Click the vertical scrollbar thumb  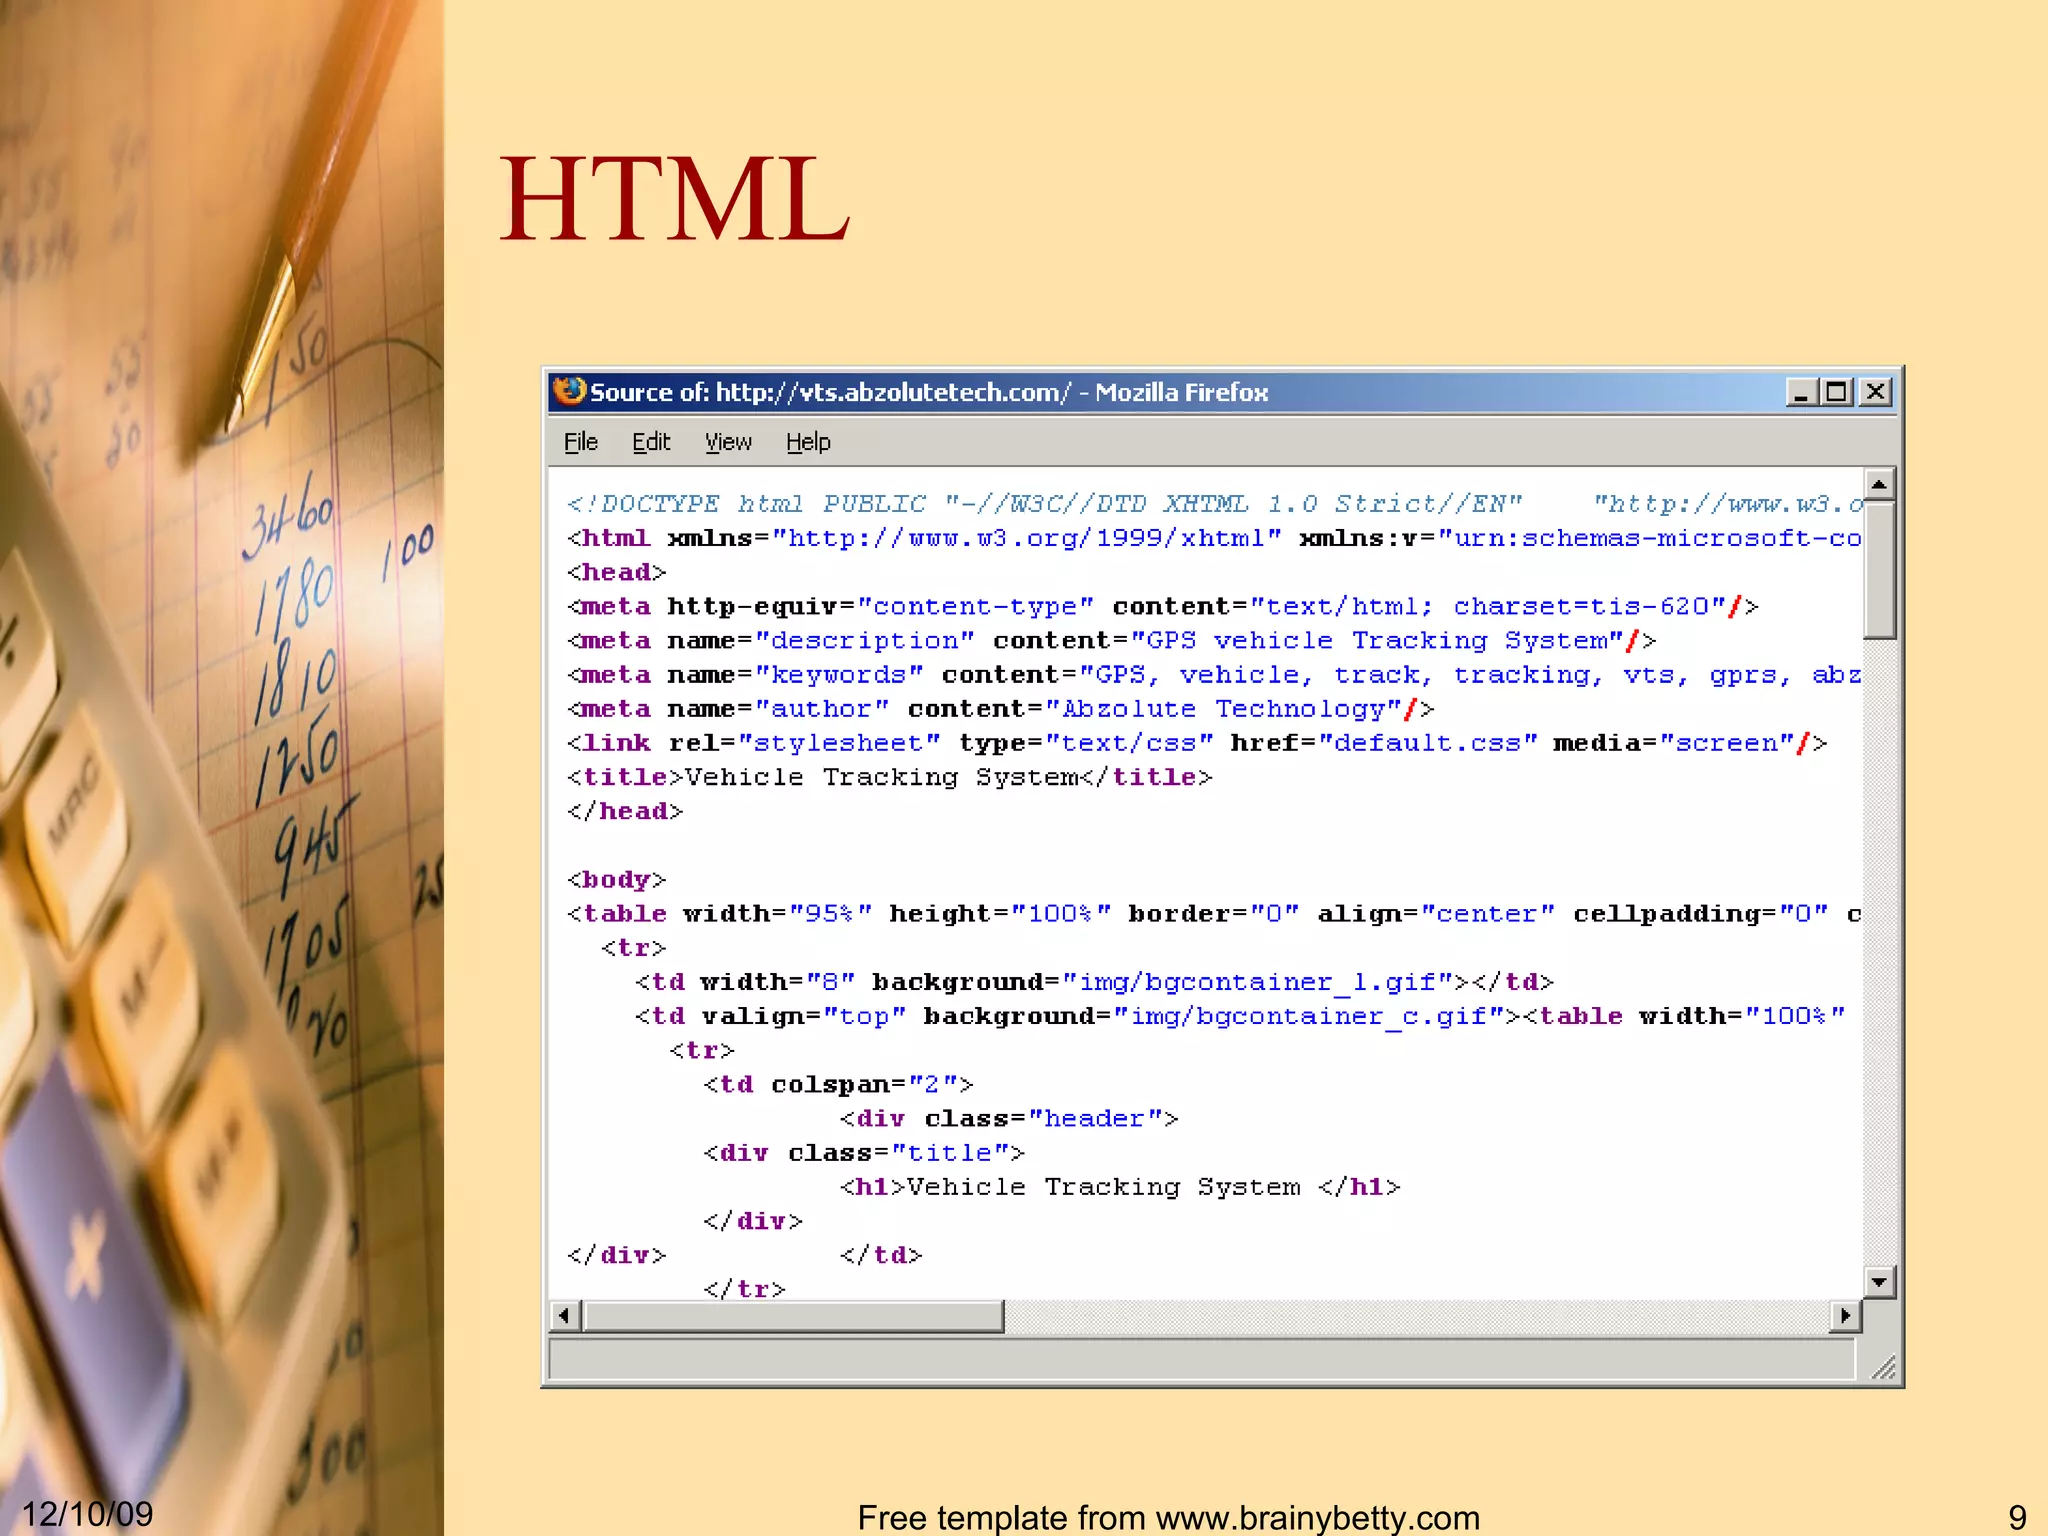(x=1879, y=570)
